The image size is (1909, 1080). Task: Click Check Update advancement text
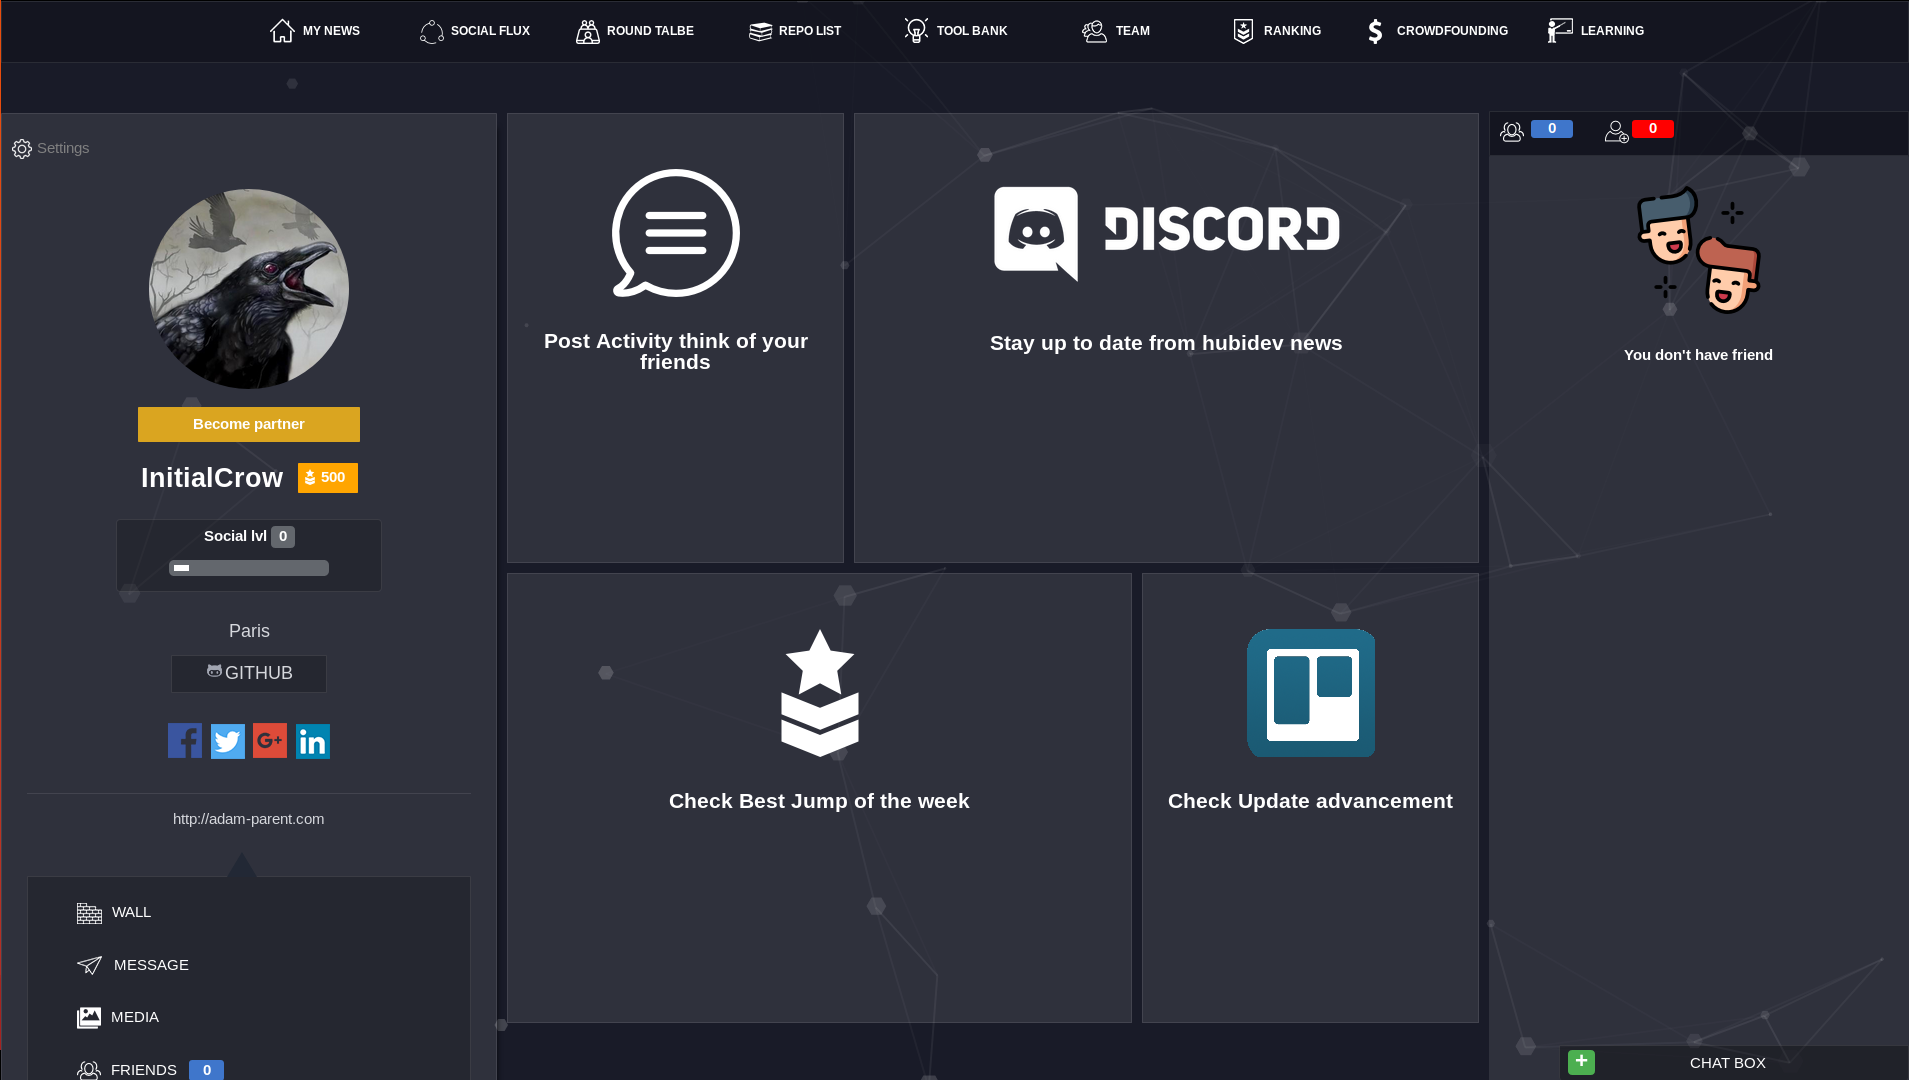coord(1310,801)
